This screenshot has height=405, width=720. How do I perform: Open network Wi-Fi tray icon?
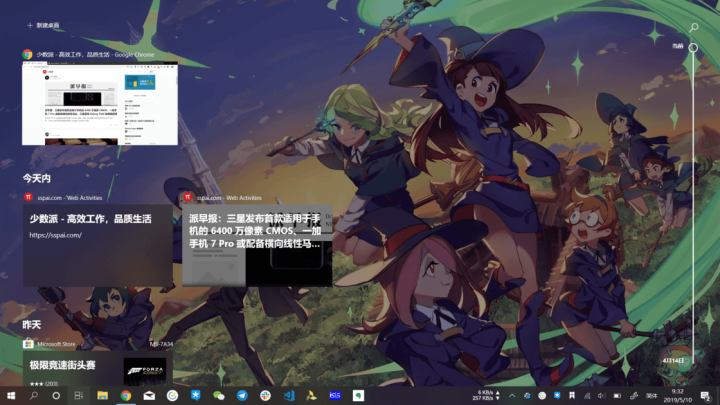587,396
